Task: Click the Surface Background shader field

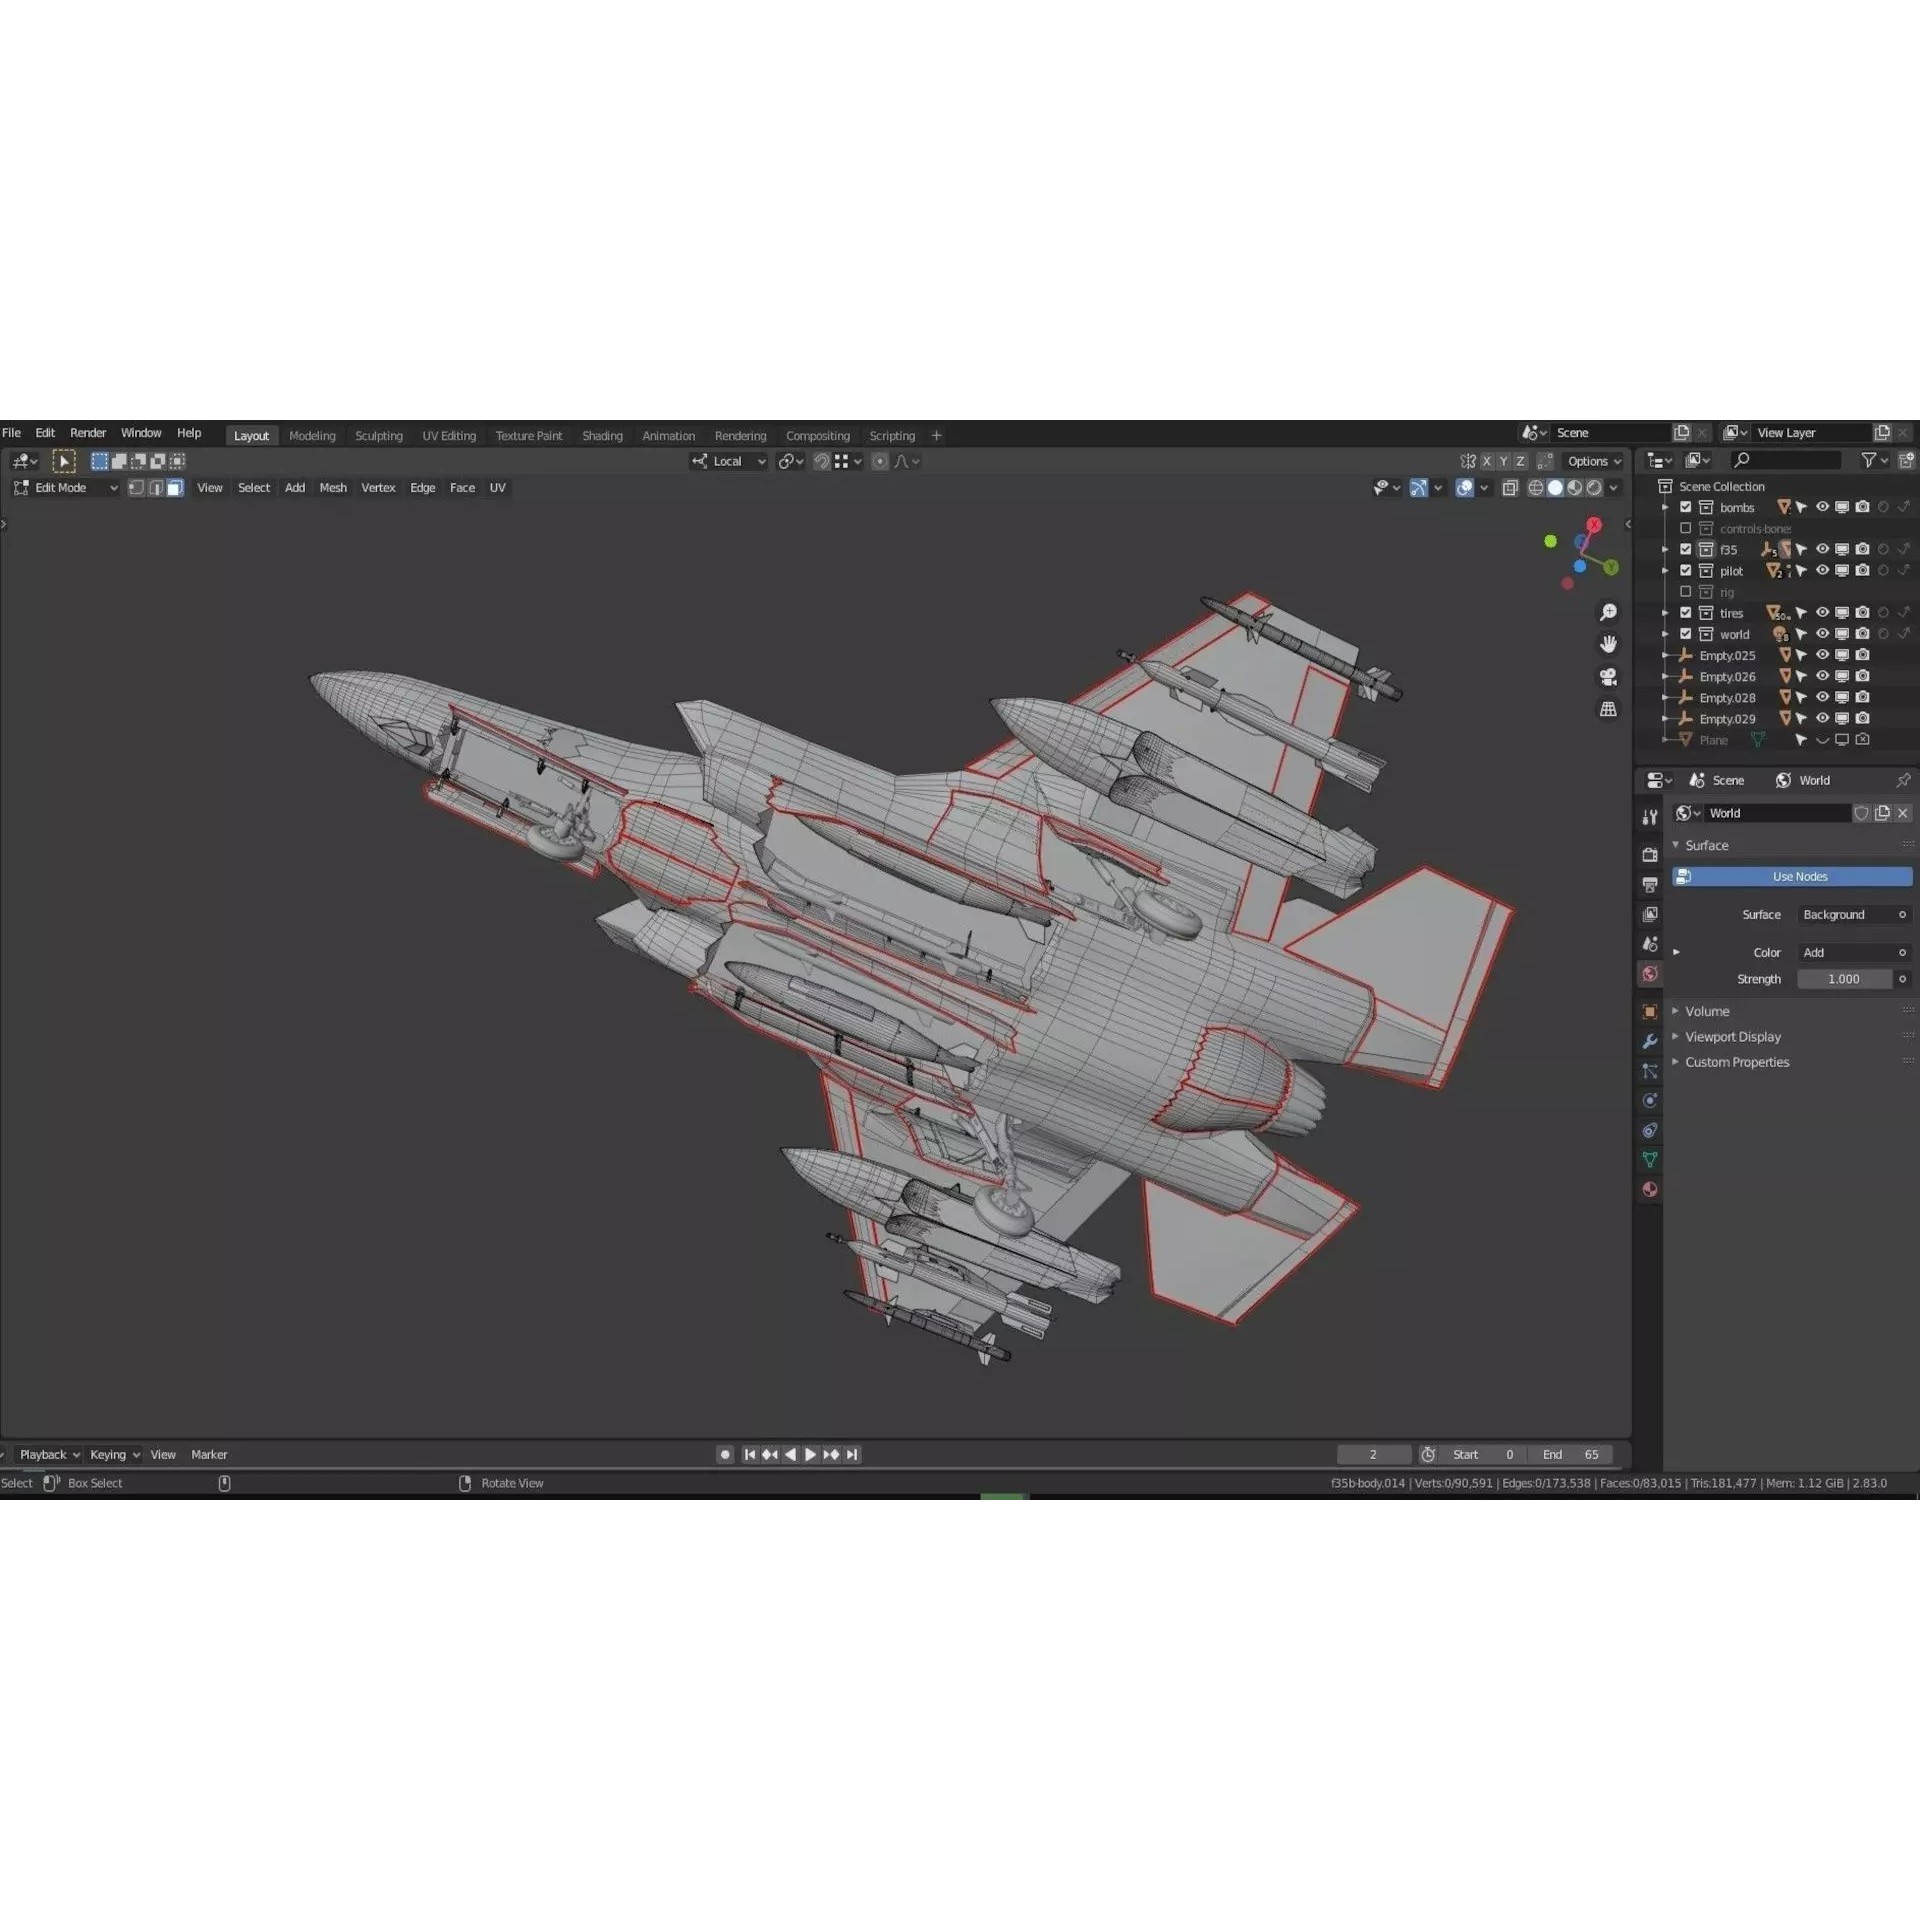Action: coord(1854,915)
